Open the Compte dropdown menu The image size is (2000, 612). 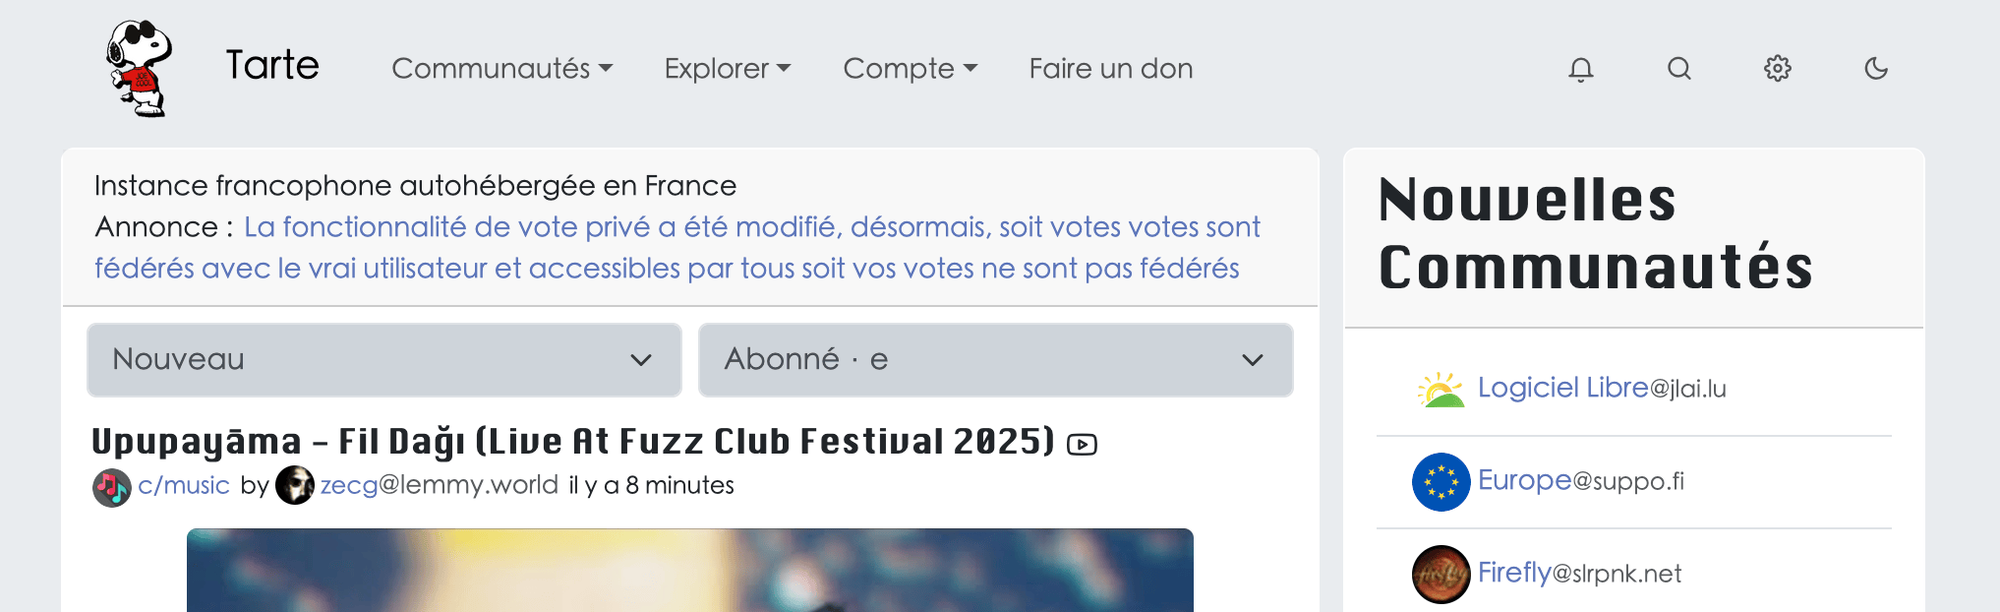(x=910, y=69)
